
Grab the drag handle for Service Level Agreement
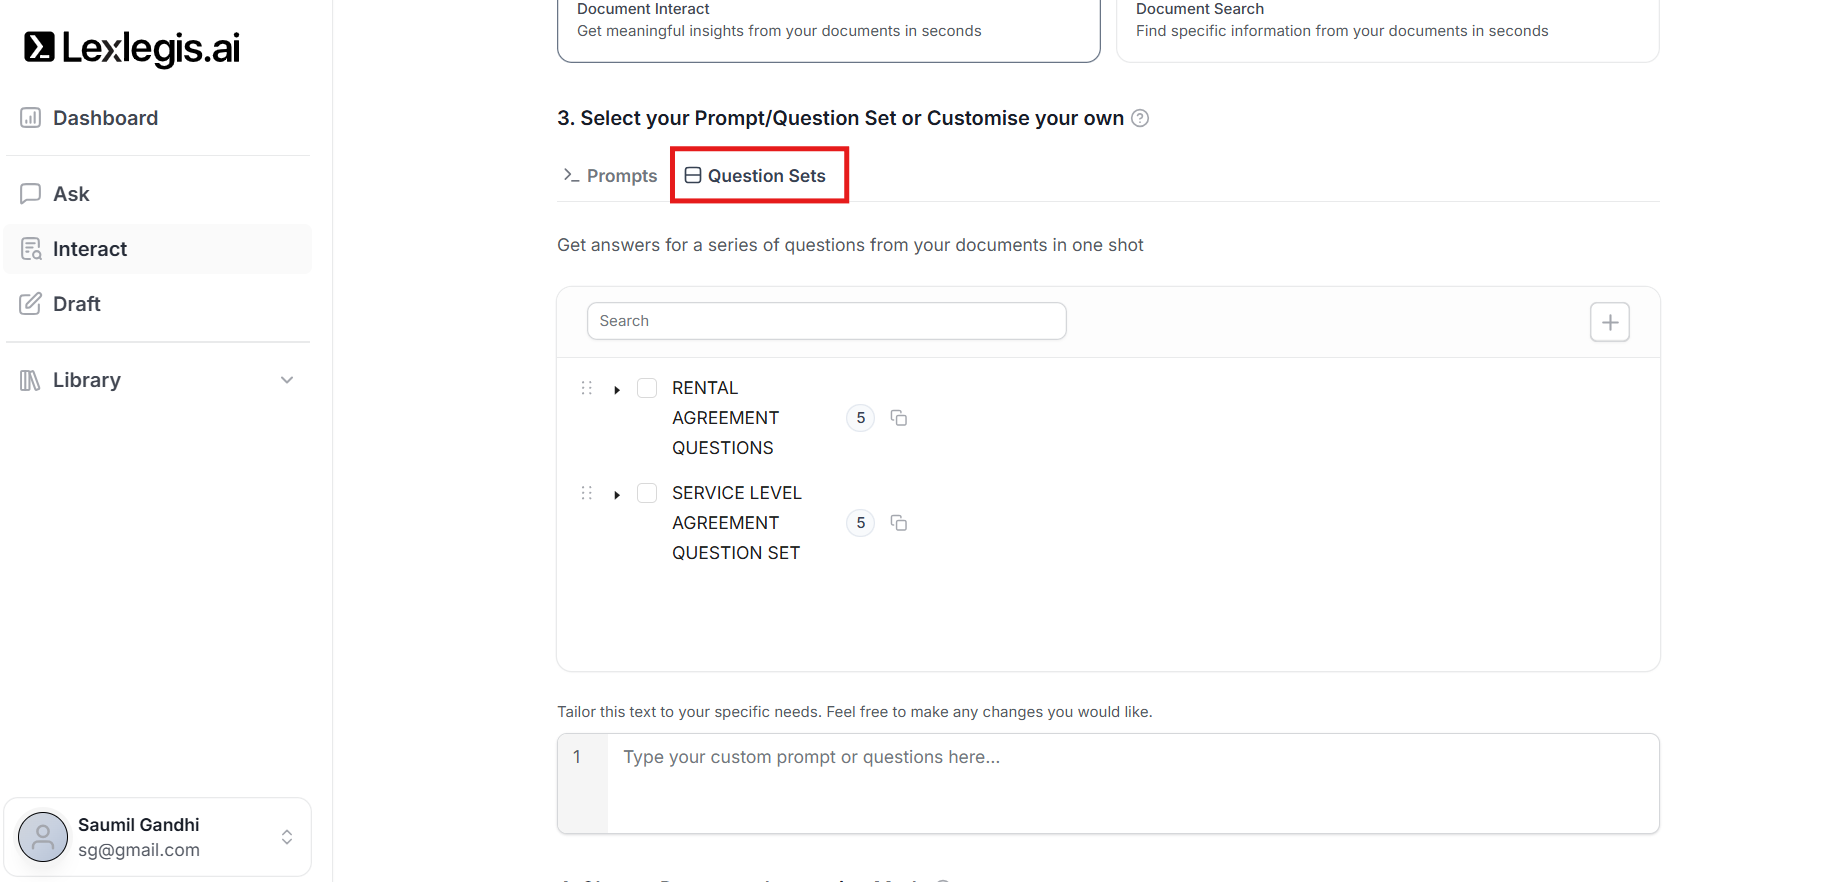click(x=587, y=493)
